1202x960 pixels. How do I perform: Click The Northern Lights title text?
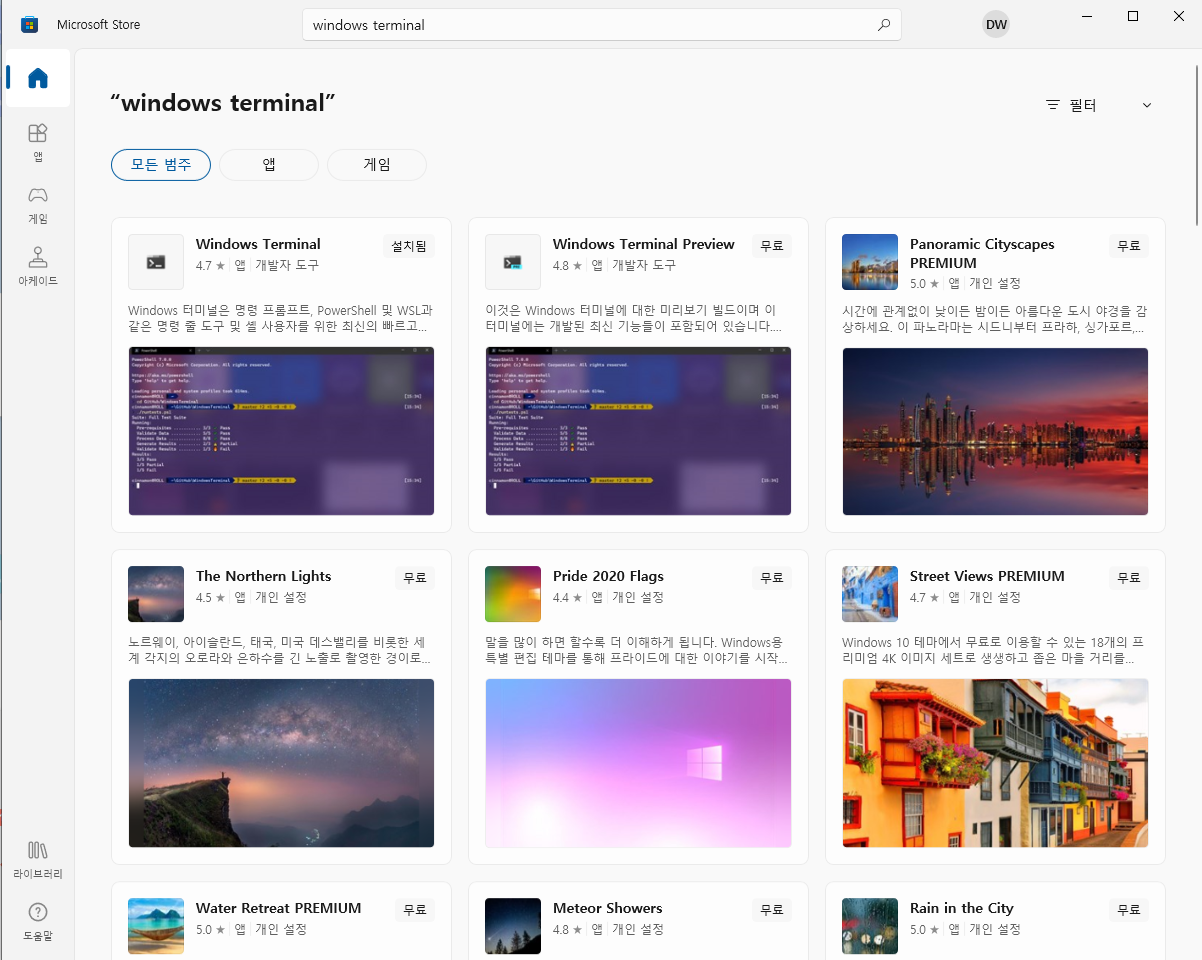pos(263,576)
